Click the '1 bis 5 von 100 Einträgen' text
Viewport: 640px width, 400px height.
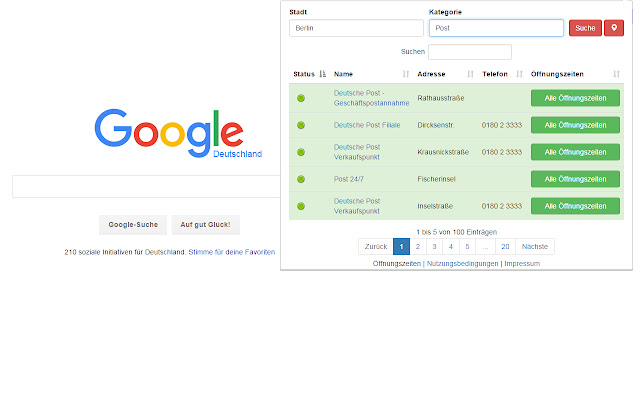456,232
